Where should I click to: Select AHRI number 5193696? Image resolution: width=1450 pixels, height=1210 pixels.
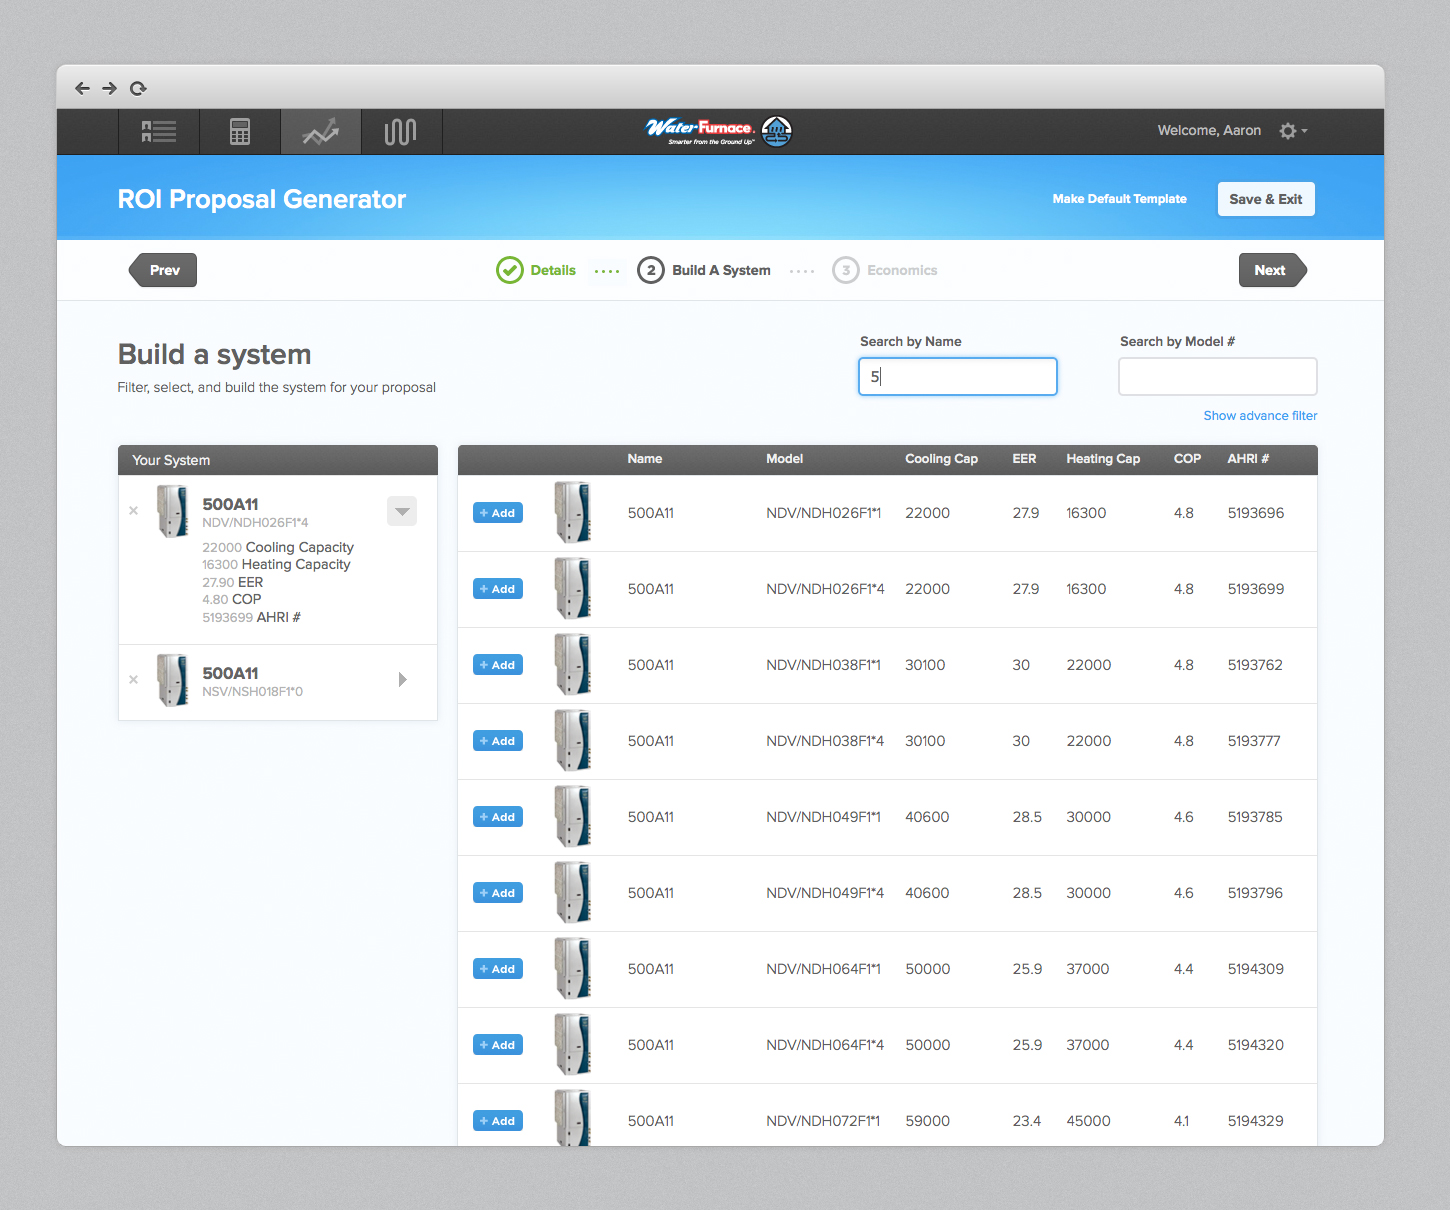click(1256, 513)
